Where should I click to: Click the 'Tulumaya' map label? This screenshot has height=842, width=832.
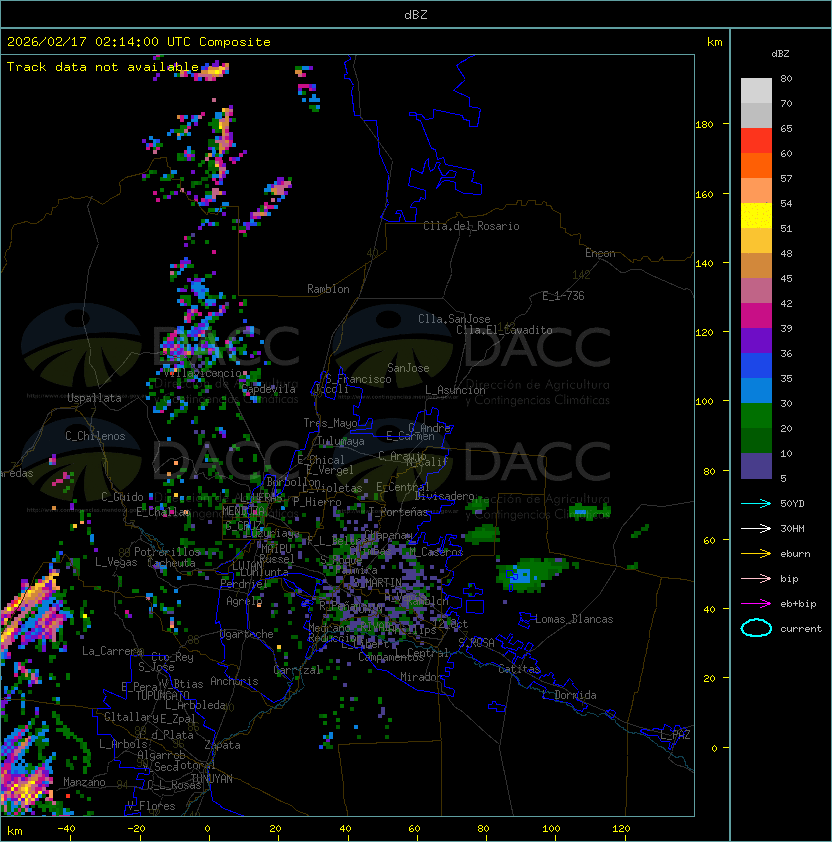(x=341, y=441)
